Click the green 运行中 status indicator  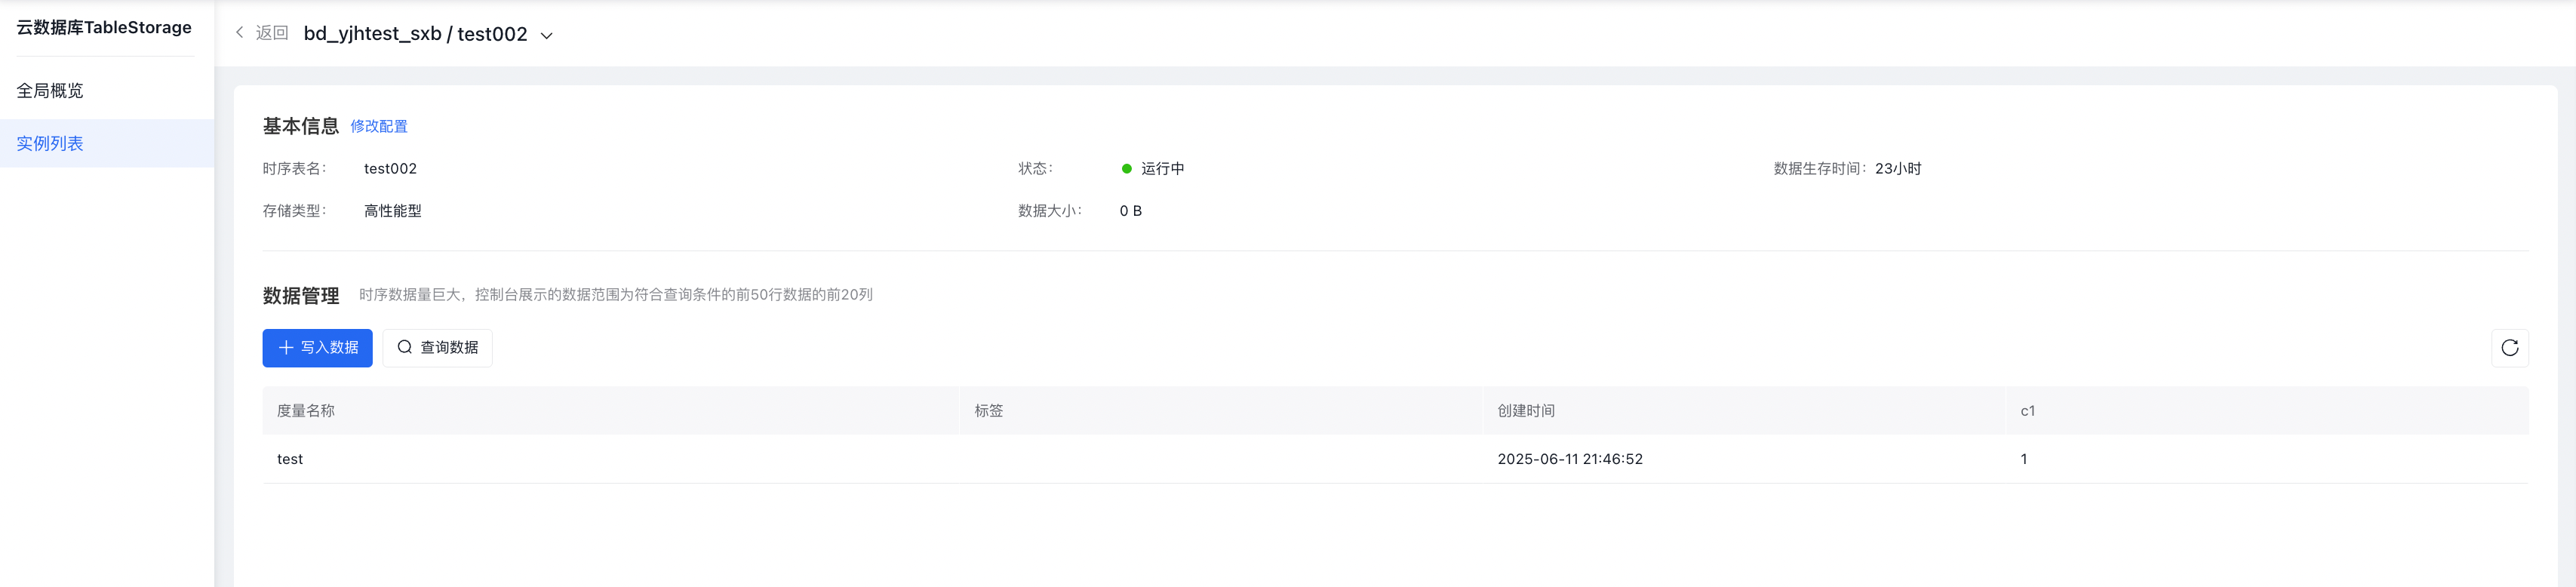tap(1127, 169)
